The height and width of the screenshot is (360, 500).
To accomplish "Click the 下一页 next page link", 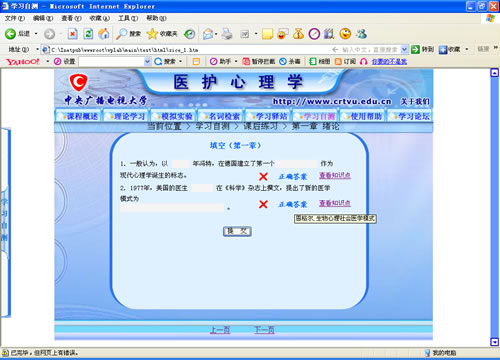I will tap(264, 330).
